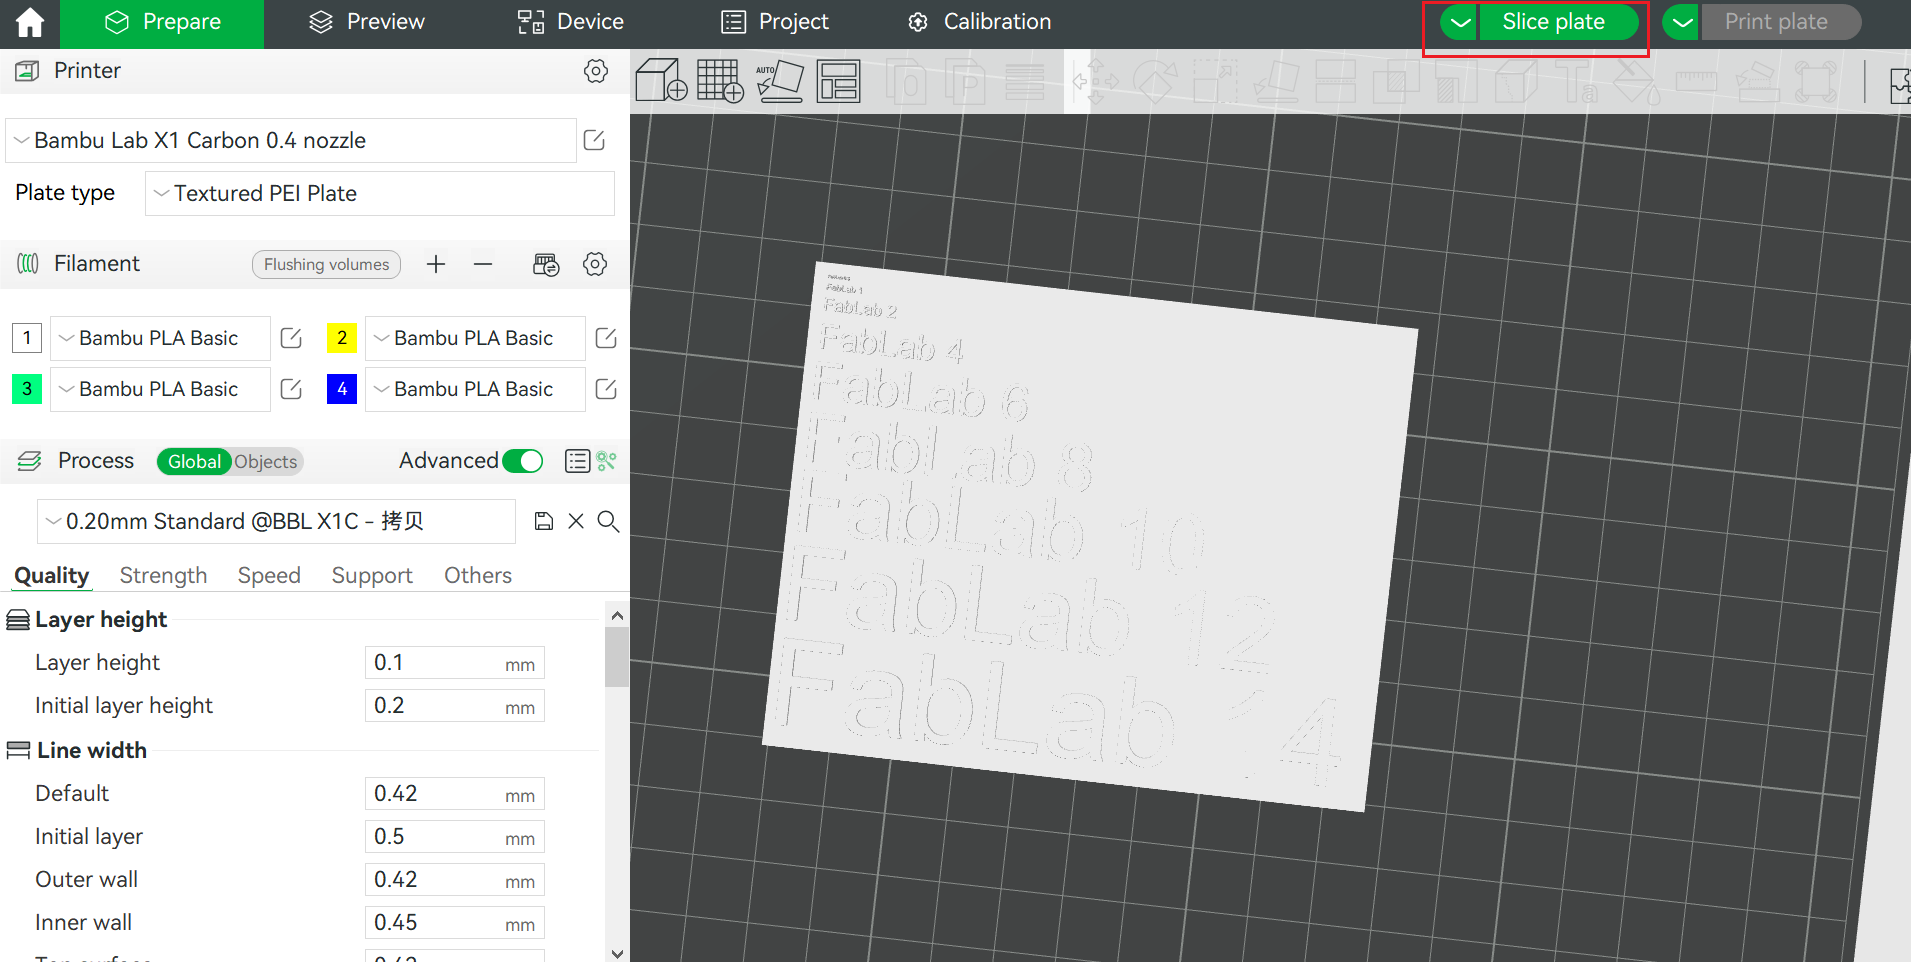Viewport: 1911px width, 962px height.
Task: Edit Outer wall line width field
Action: pos(455,880)
